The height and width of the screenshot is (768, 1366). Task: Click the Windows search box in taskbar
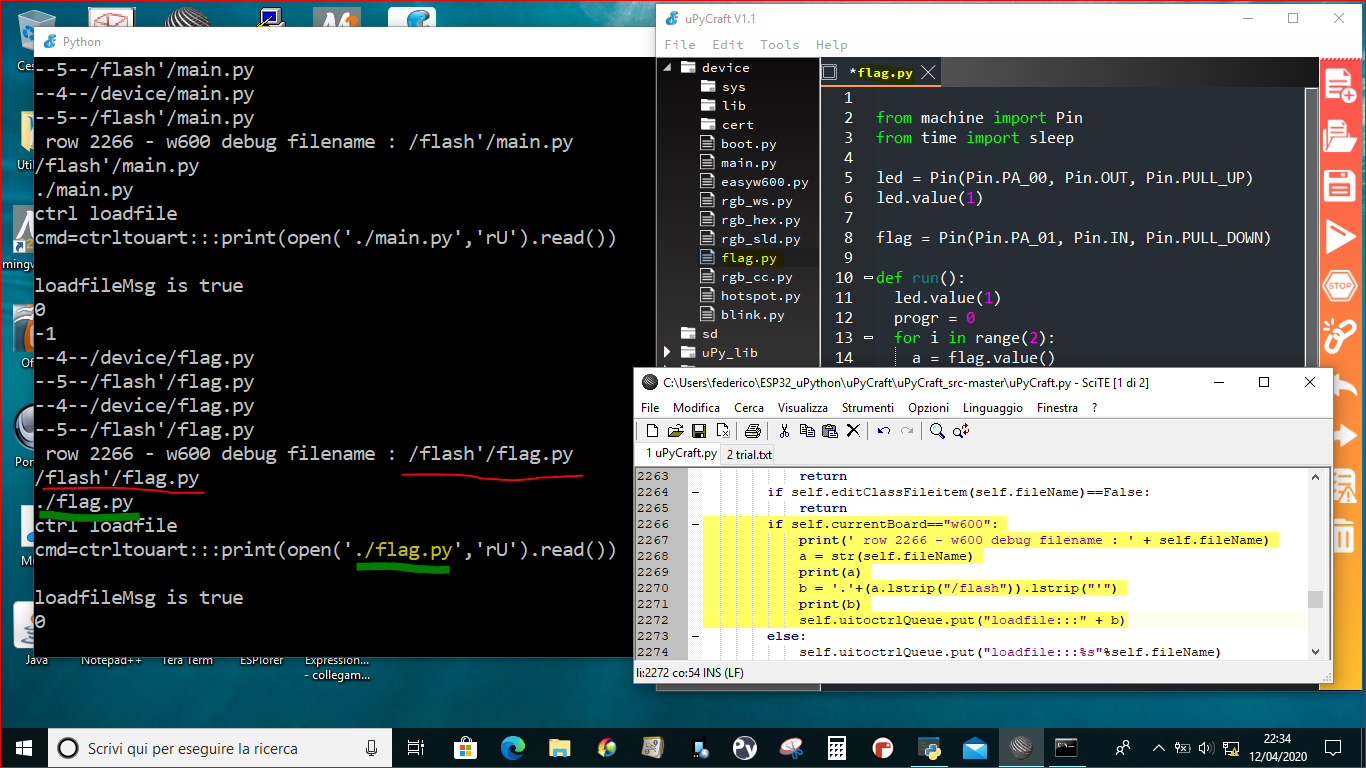click(219, 748)
